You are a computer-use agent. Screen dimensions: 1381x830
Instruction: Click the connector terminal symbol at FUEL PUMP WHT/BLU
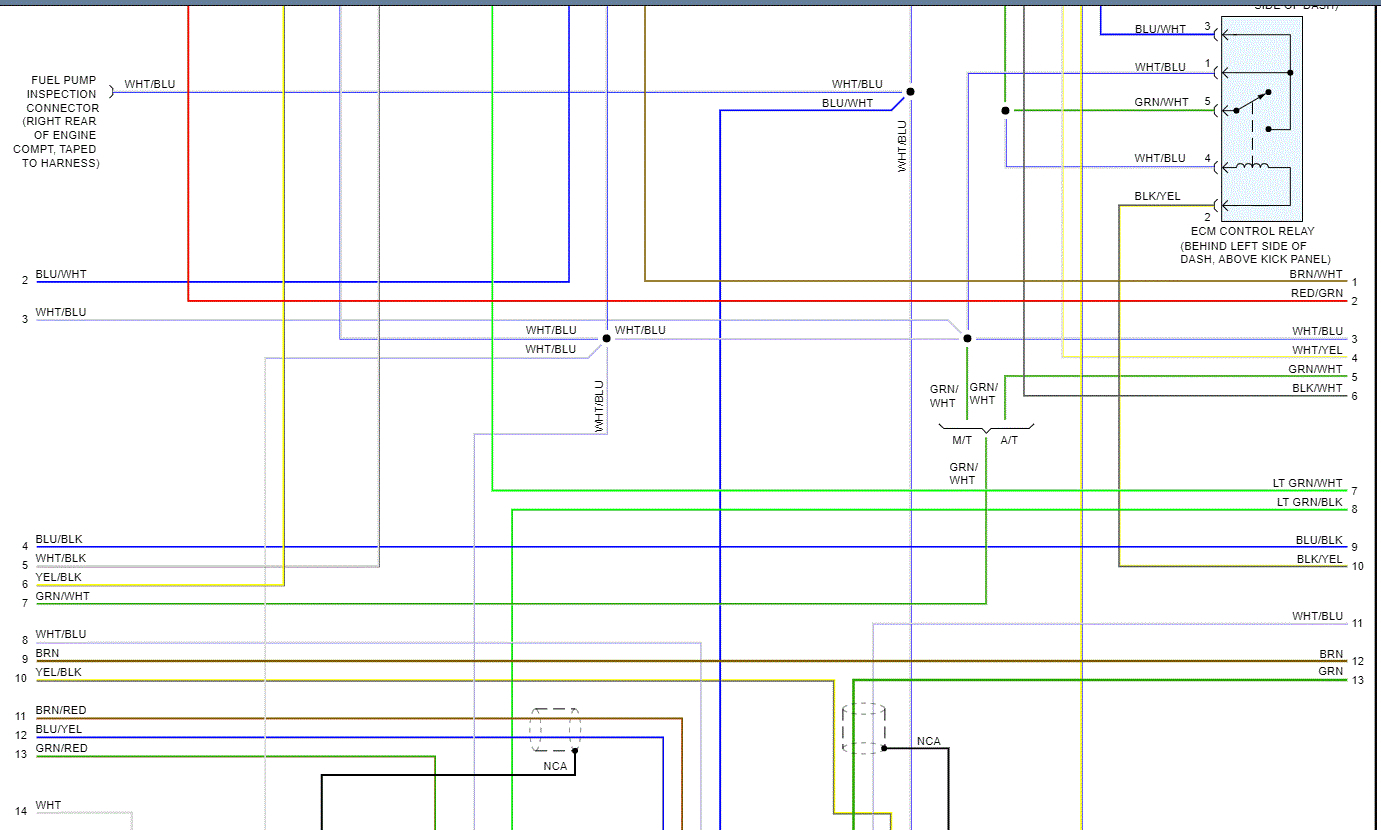point(111,91)
